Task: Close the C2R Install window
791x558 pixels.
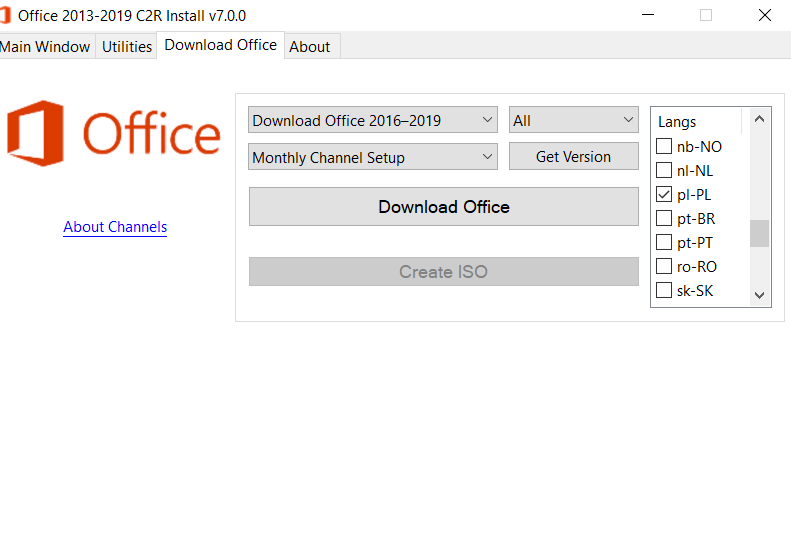Action: click(x=765, y=15)
